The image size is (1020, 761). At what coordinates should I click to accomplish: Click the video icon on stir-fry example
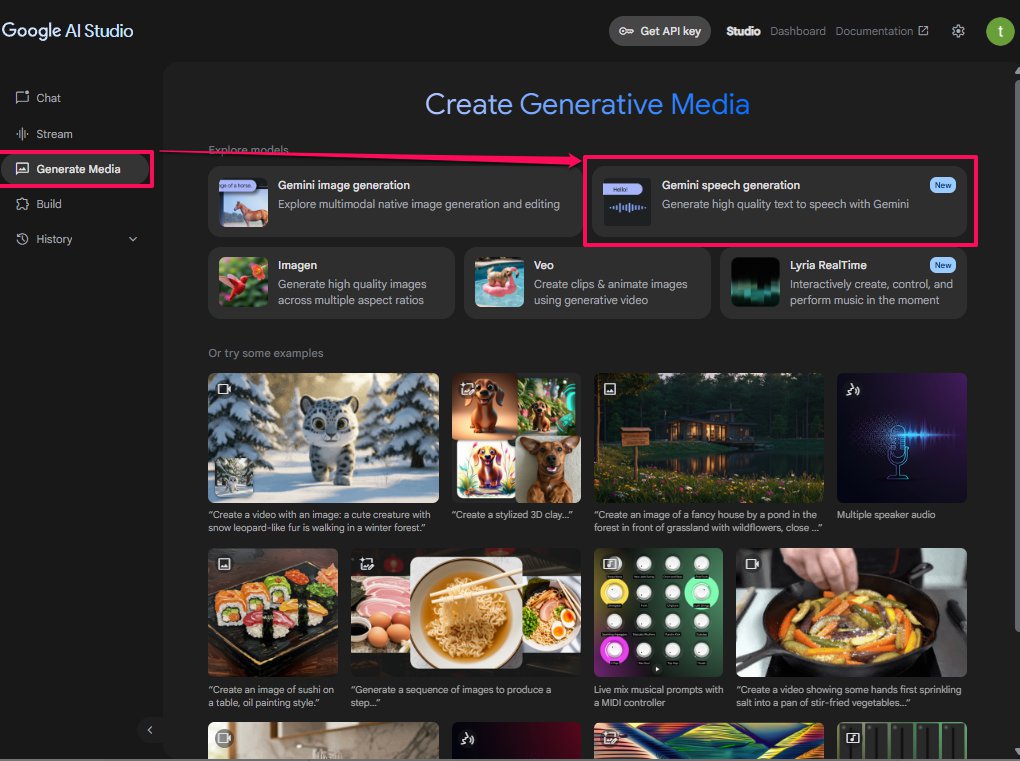pos(753,564)
